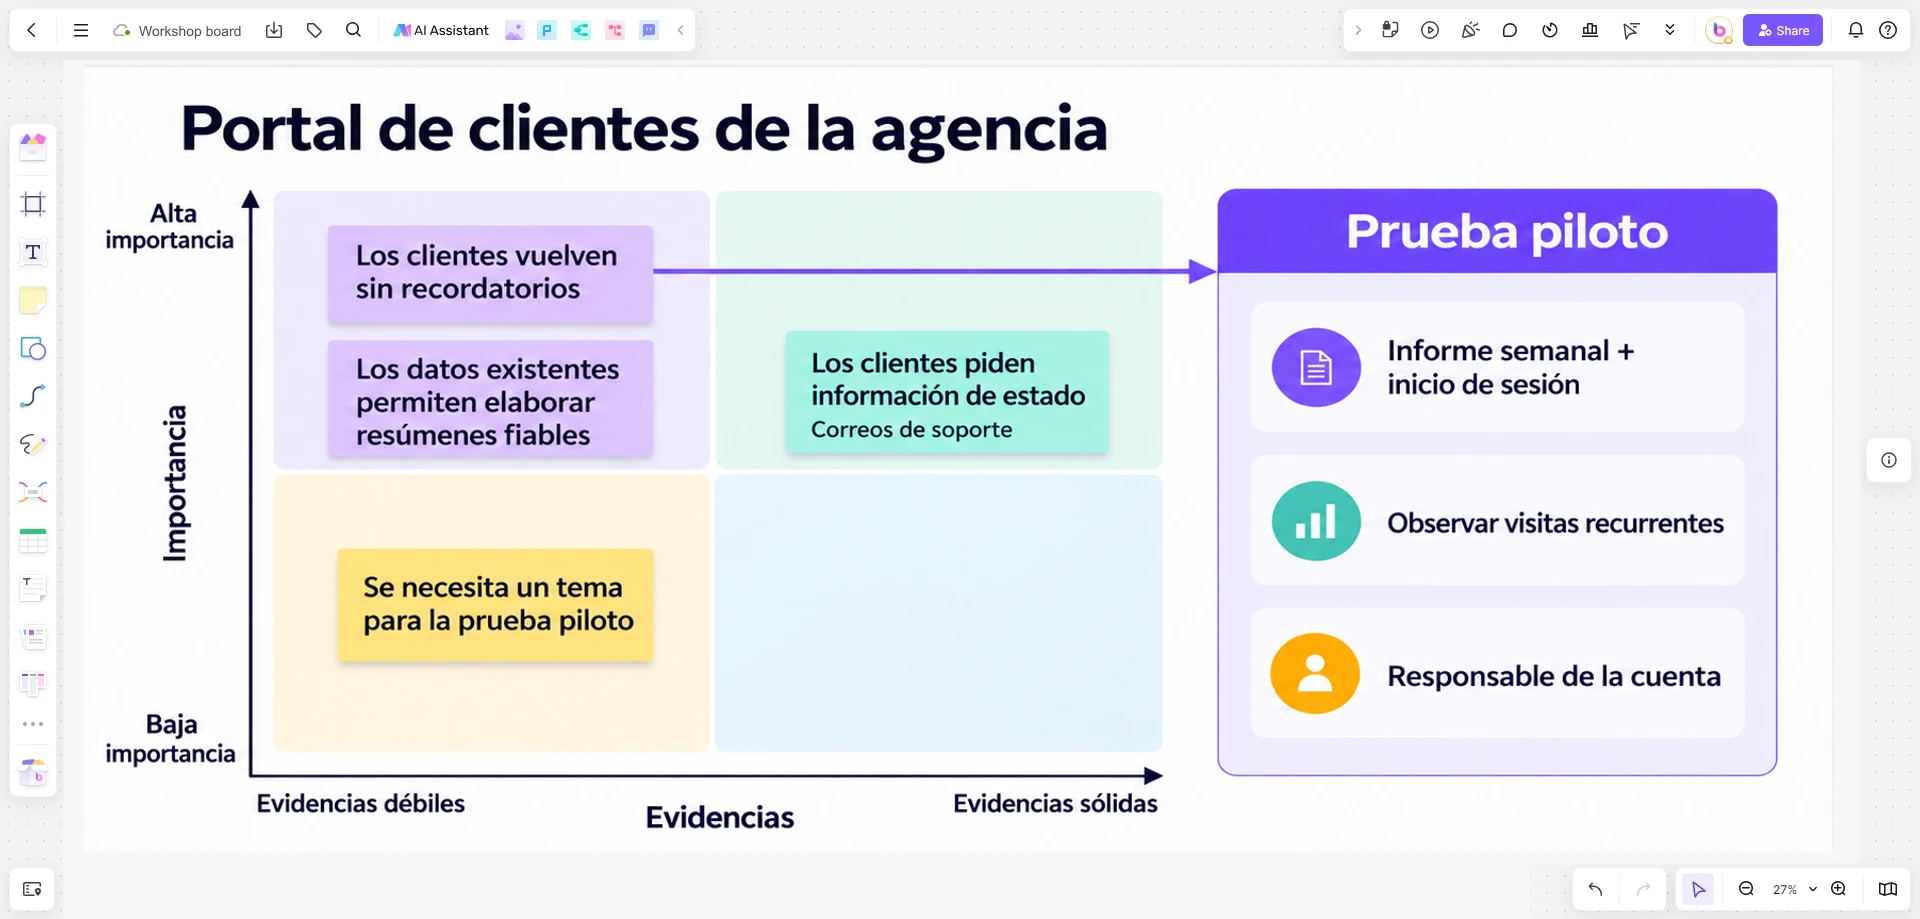
Task: Select the Pen drawing tool
Action: click(33, 444)
